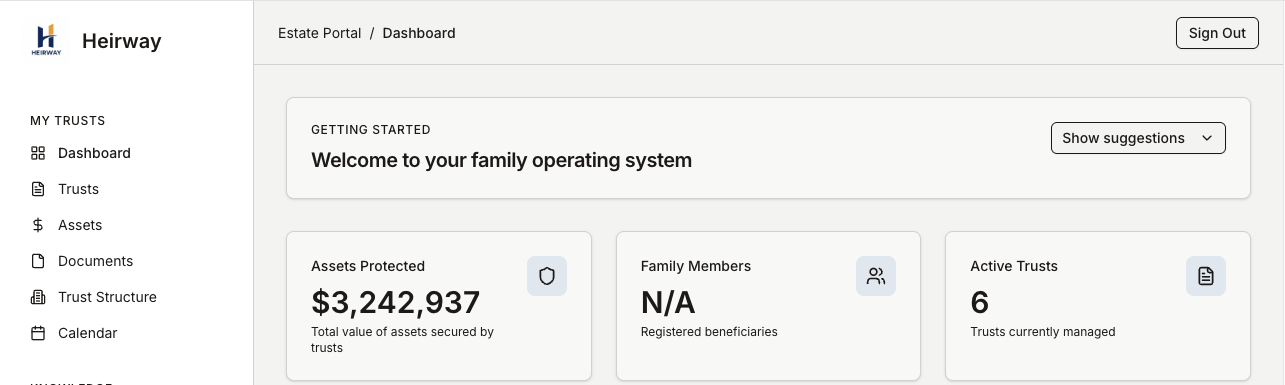Click the Heirway brand name
Screen dimensions: 1285x385
121,41
